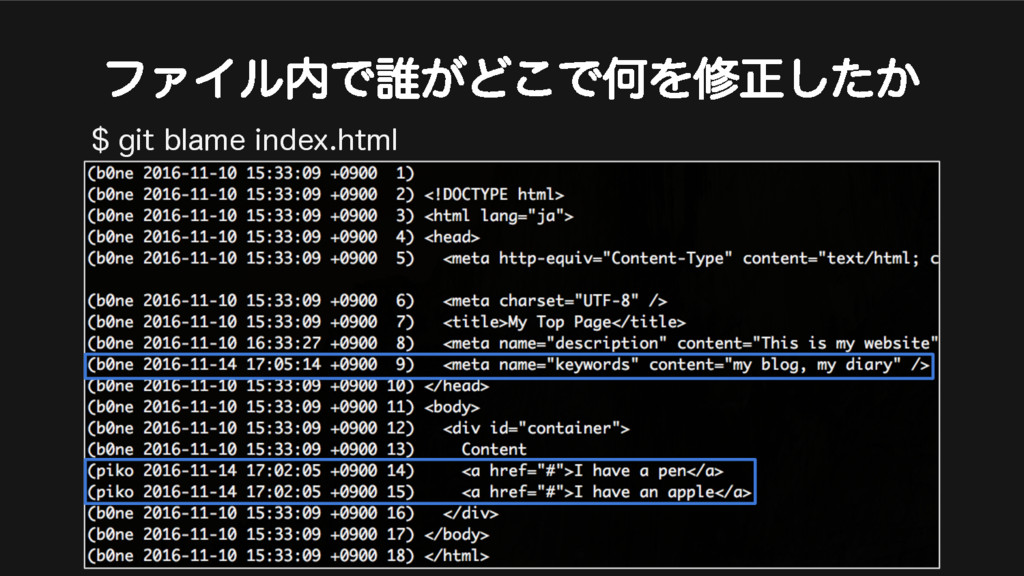
Task: Click the <title>My Top Page</title> line
Action: click(386, 322)
